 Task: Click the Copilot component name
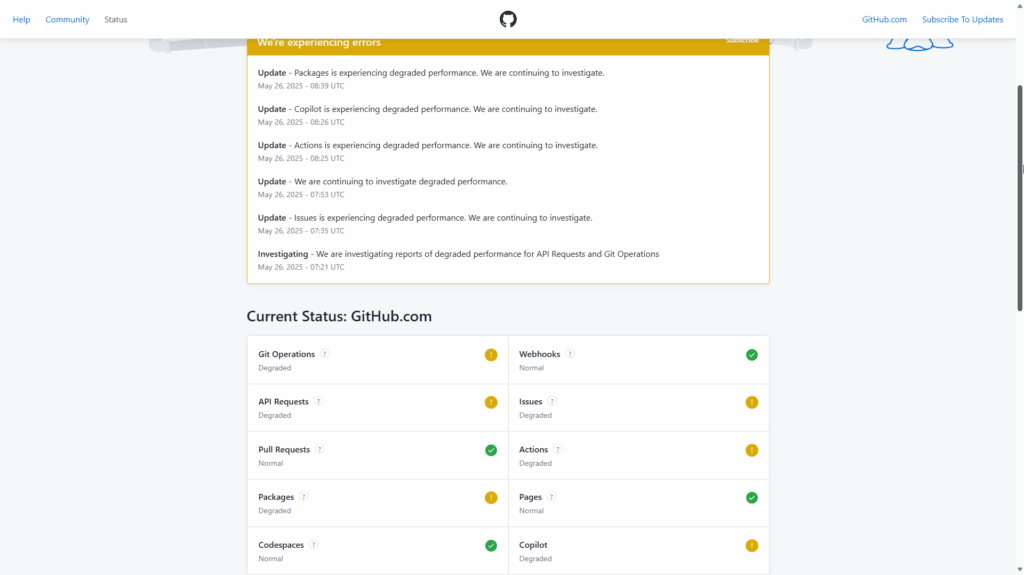pyautogui.click(x=533, y=545)
